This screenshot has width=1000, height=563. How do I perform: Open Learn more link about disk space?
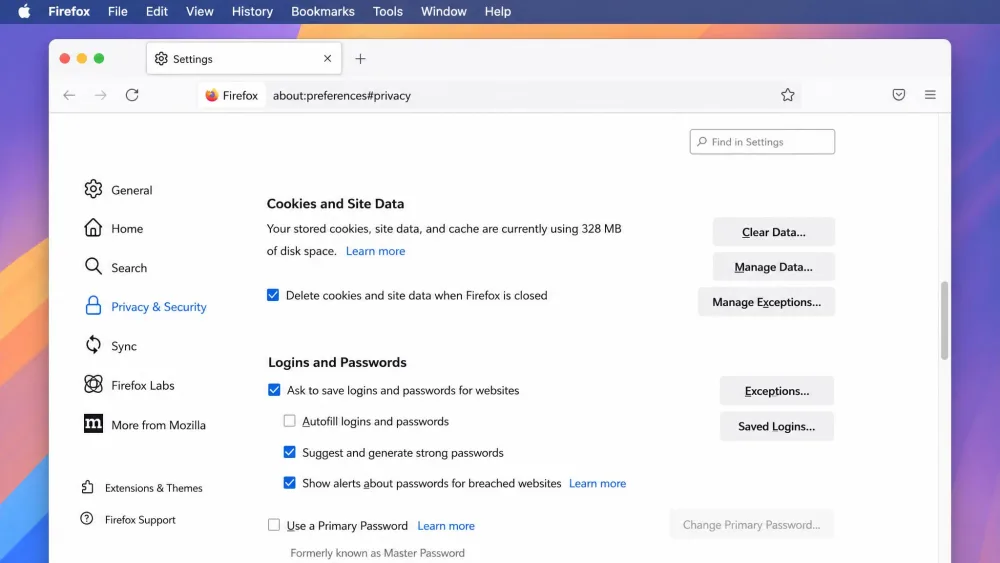tap(375, 251)
